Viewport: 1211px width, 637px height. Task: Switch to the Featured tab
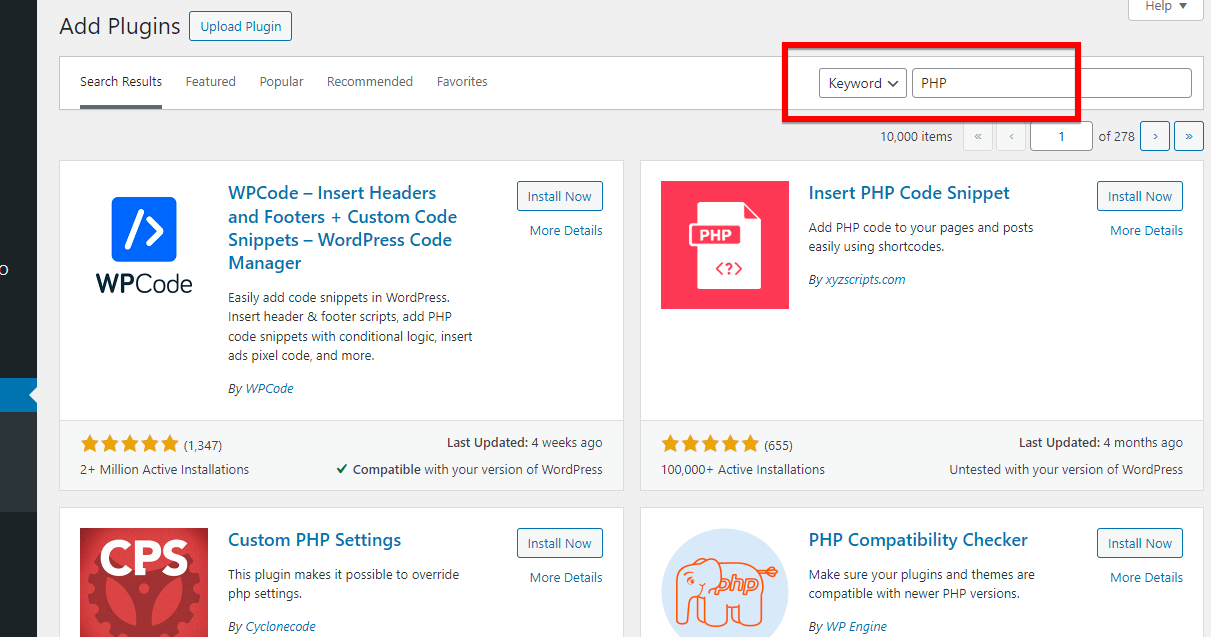point(210,82)
